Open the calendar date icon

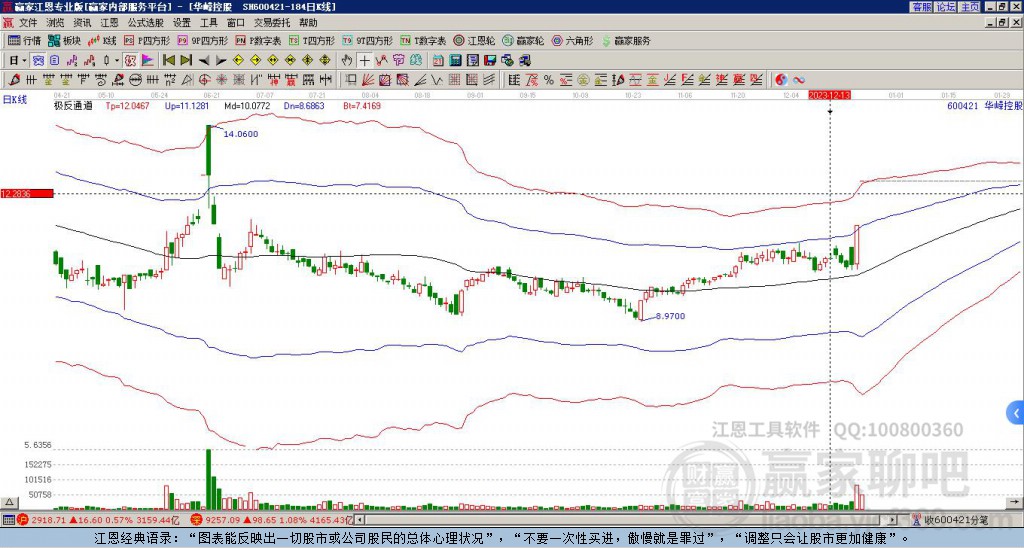tap(438, 61)
